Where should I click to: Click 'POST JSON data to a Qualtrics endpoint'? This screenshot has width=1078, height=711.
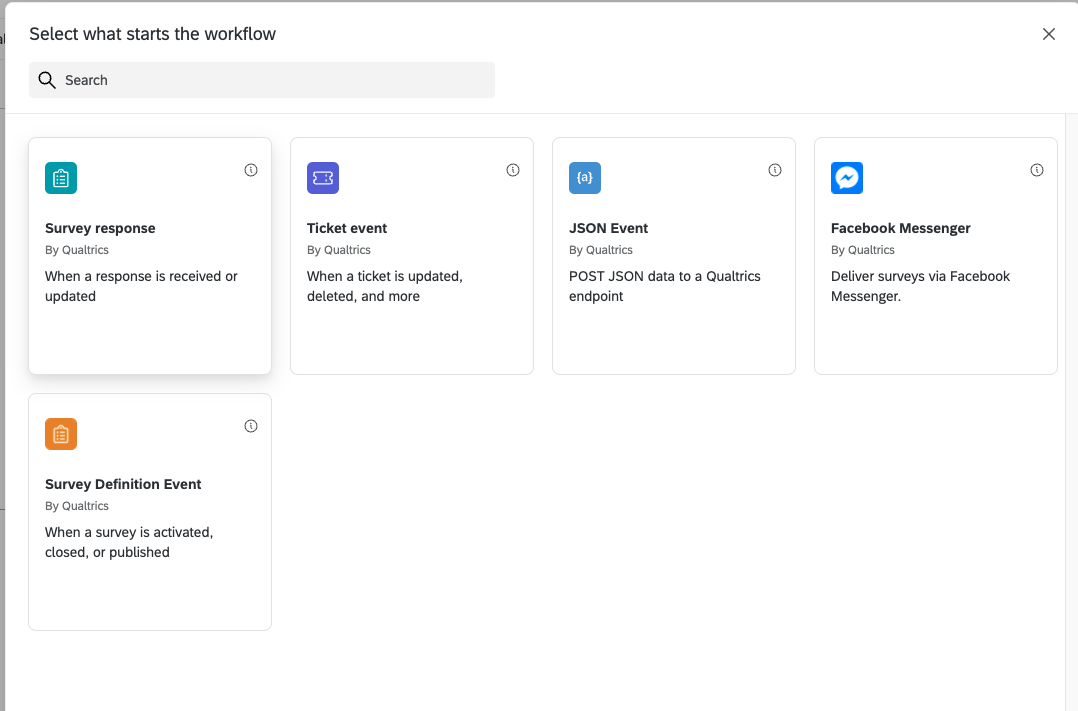tap(665, 286)
